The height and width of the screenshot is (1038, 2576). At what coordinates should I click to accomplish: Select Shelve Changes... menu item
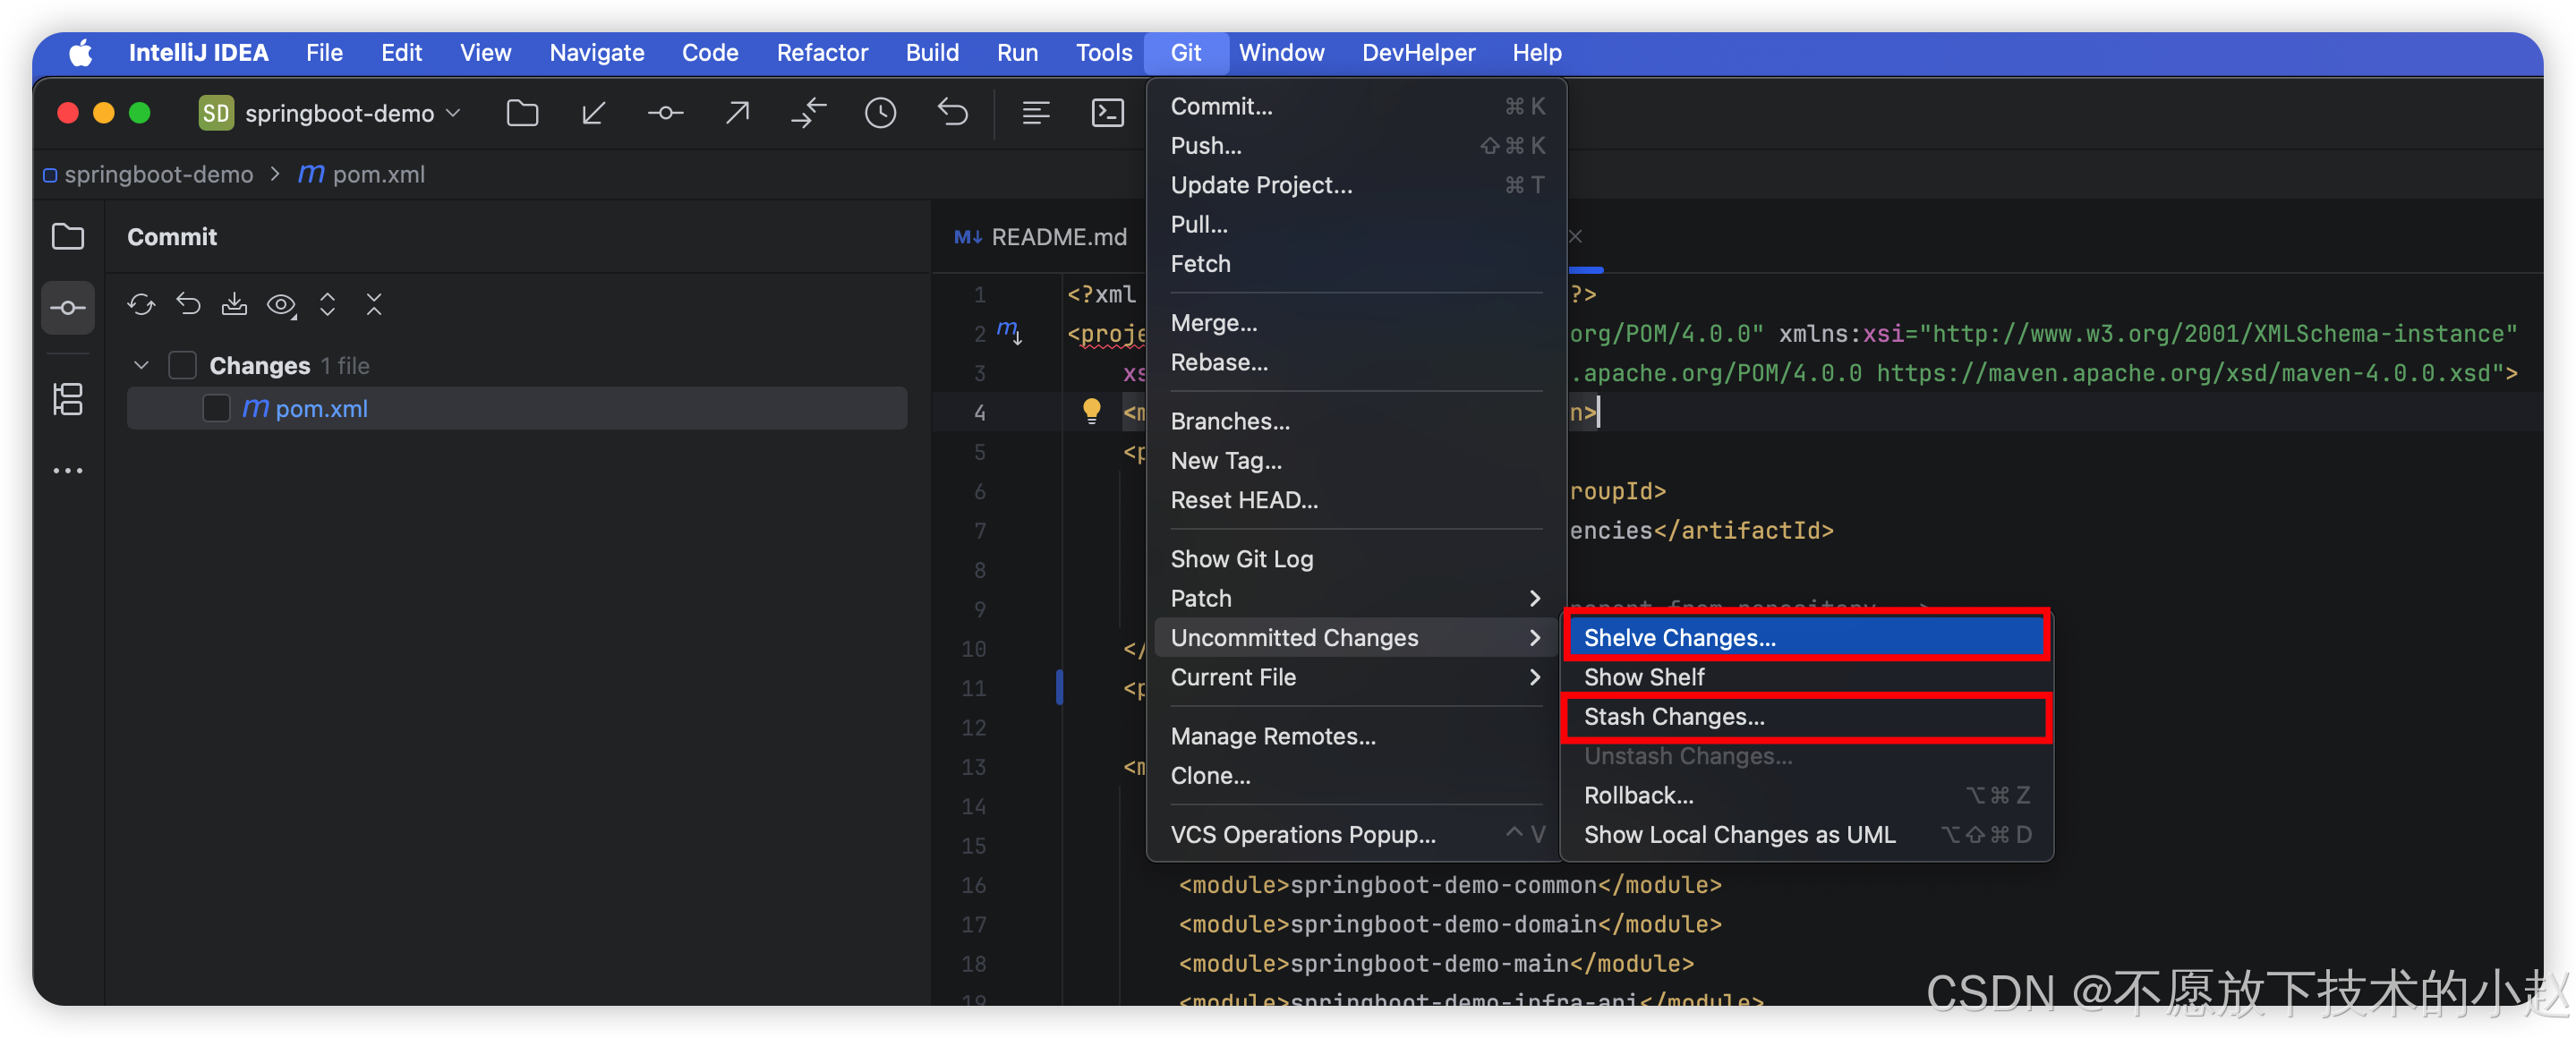(1805, 637)
